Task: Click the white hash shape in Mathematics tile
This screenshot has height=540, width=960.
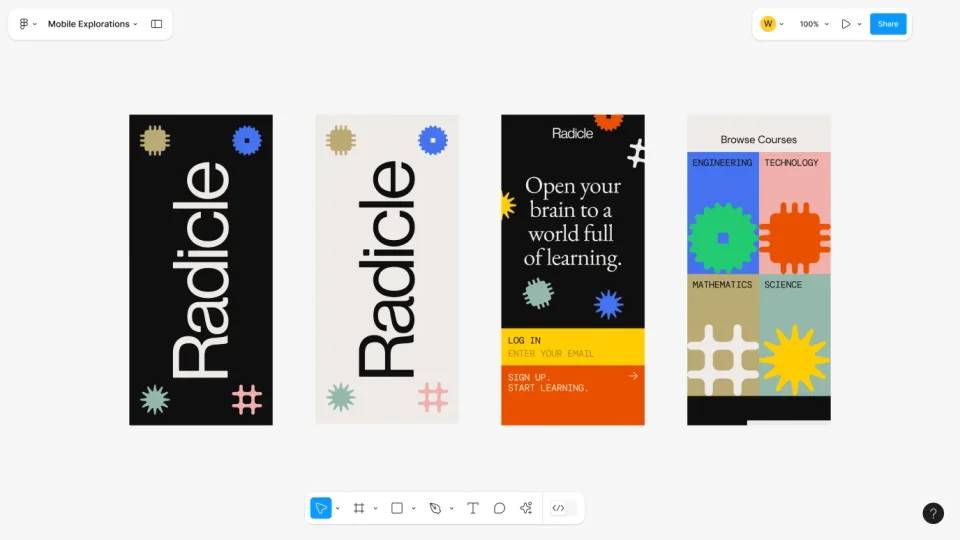Action: (x=723, y=360)
